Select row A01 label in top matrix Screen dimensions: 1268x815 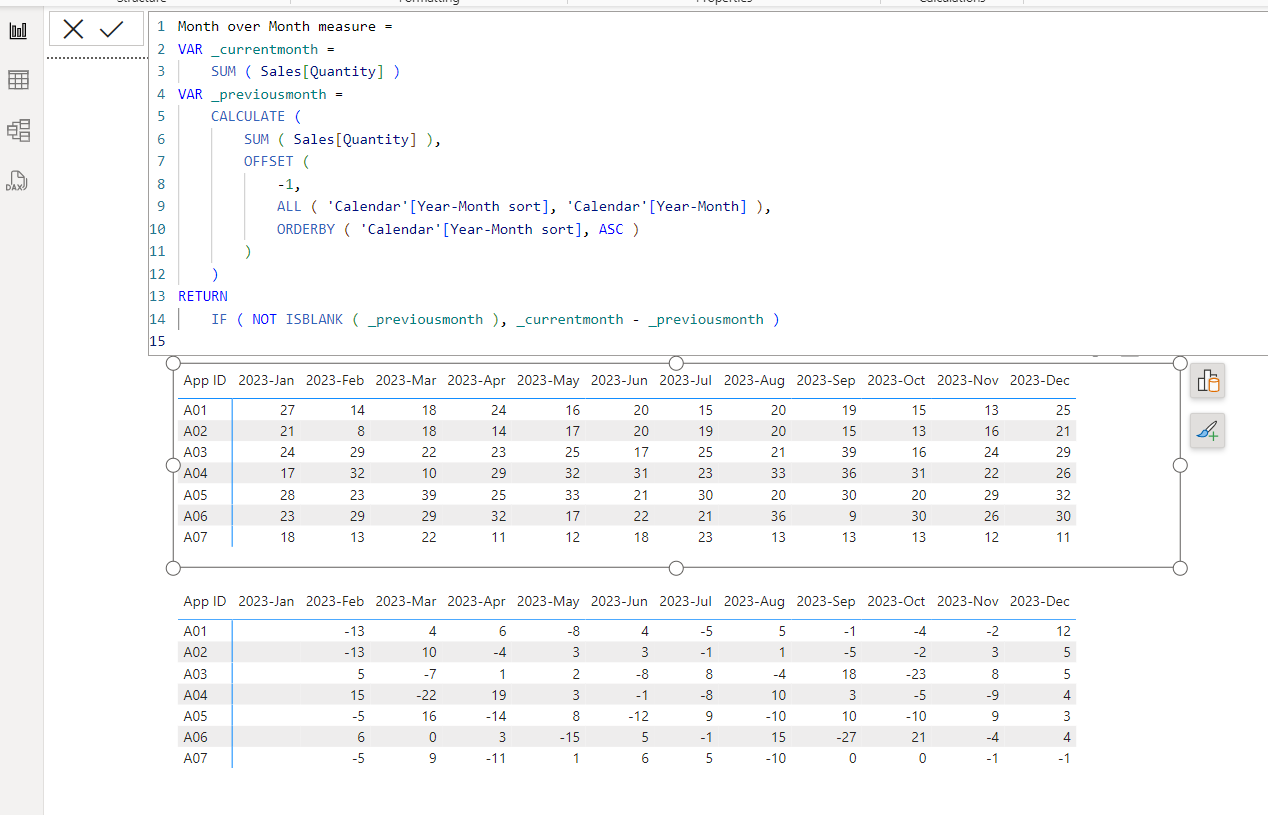(x=195, y=410)
